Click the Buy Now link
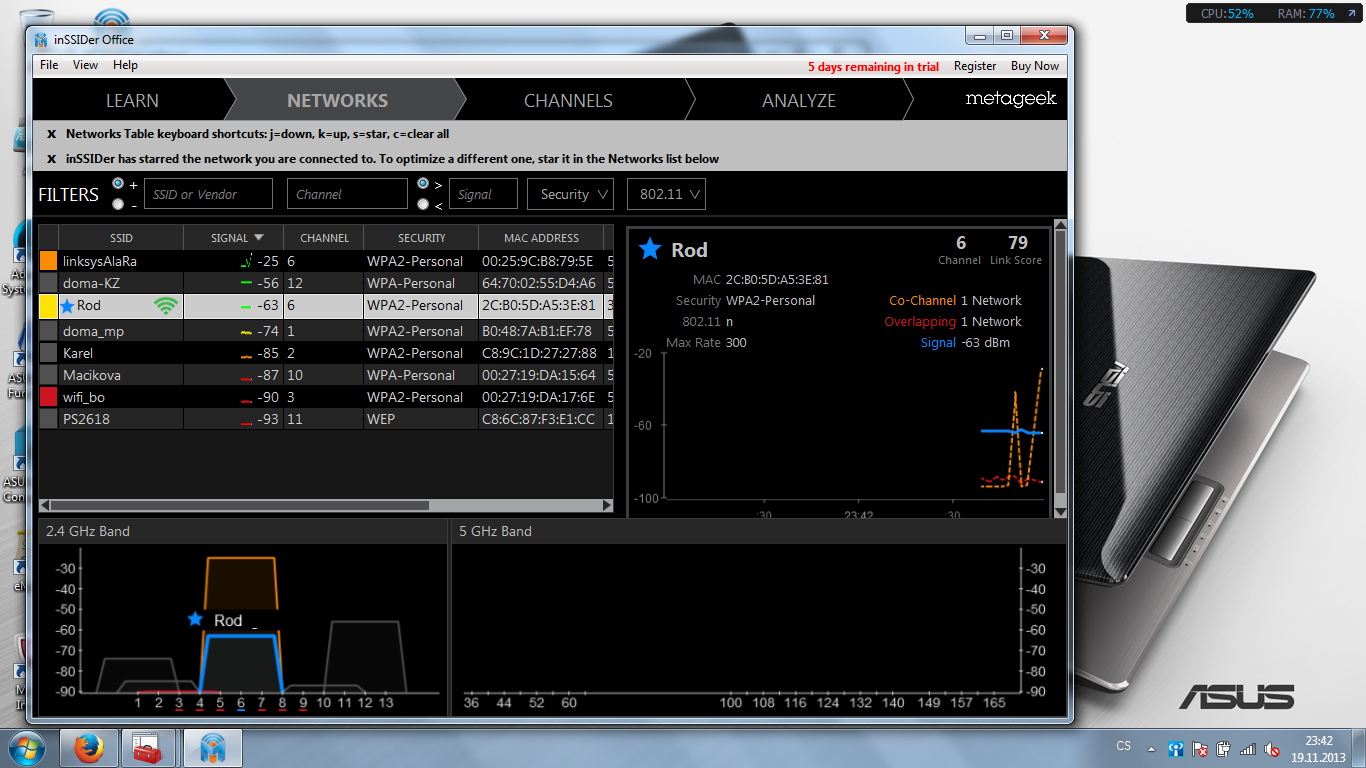 (x=1035, y=66)
